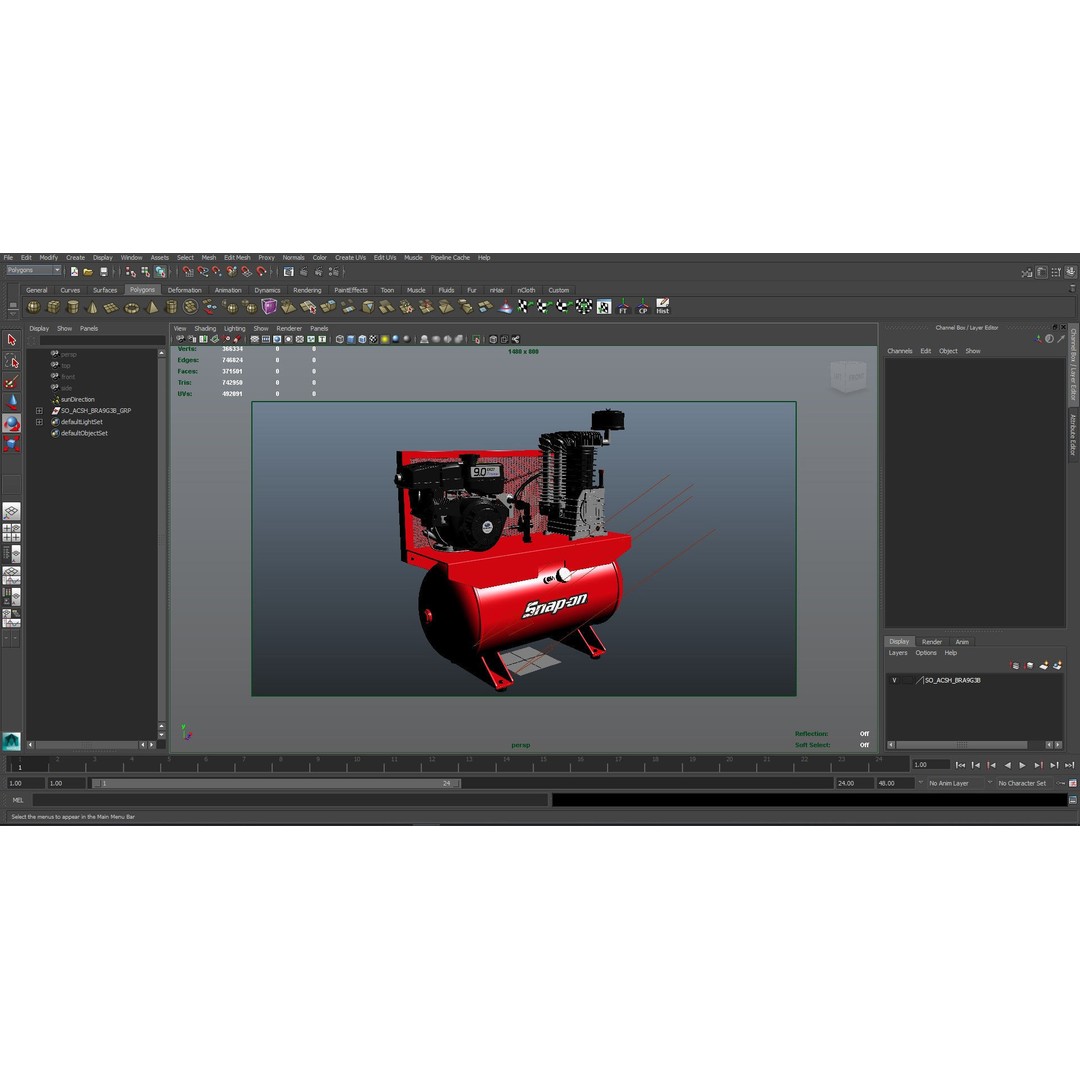
Task: Open the Layers menu in Layer Editor
Action: click(897, 653)
